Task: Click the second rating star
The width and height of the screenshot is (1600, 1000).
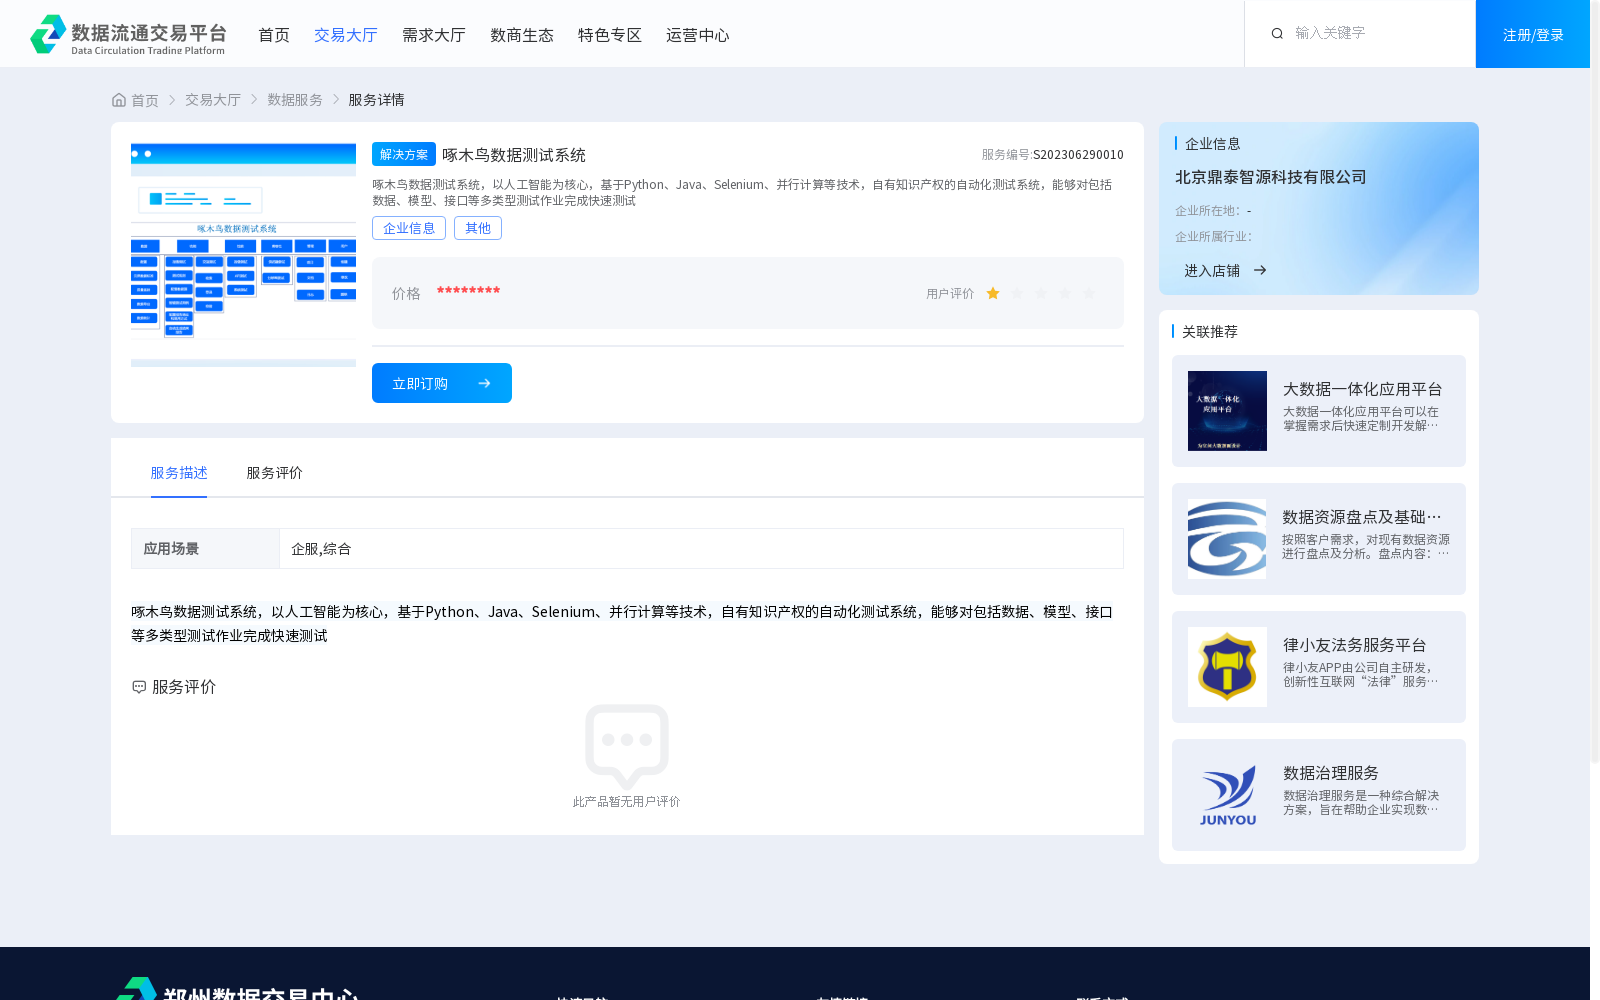Action: coord(1017,293)
